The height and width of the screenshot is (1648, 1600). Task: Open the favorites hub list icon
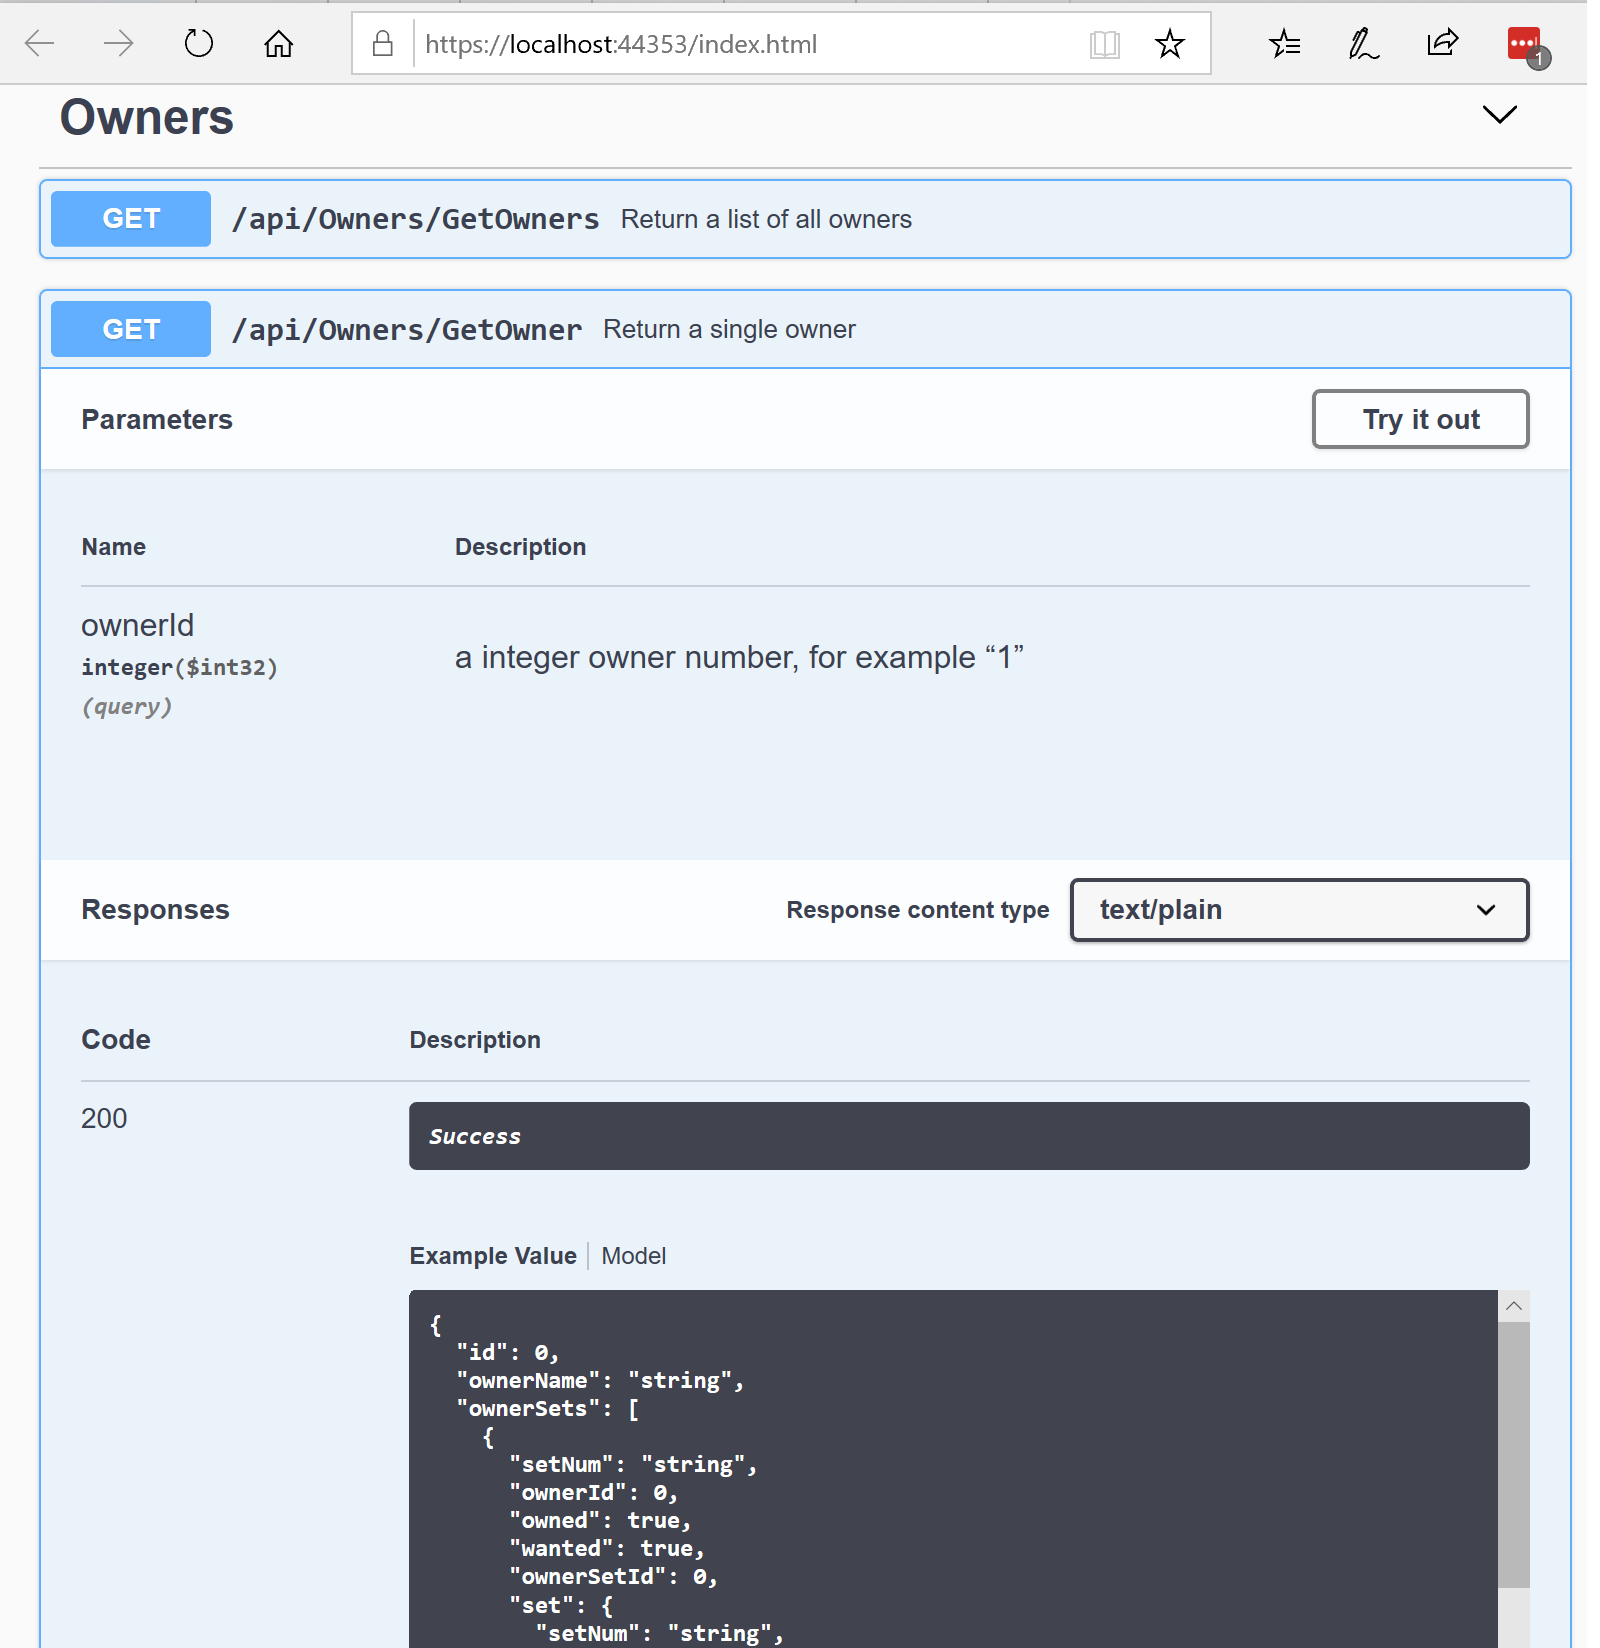point(1284,44)
